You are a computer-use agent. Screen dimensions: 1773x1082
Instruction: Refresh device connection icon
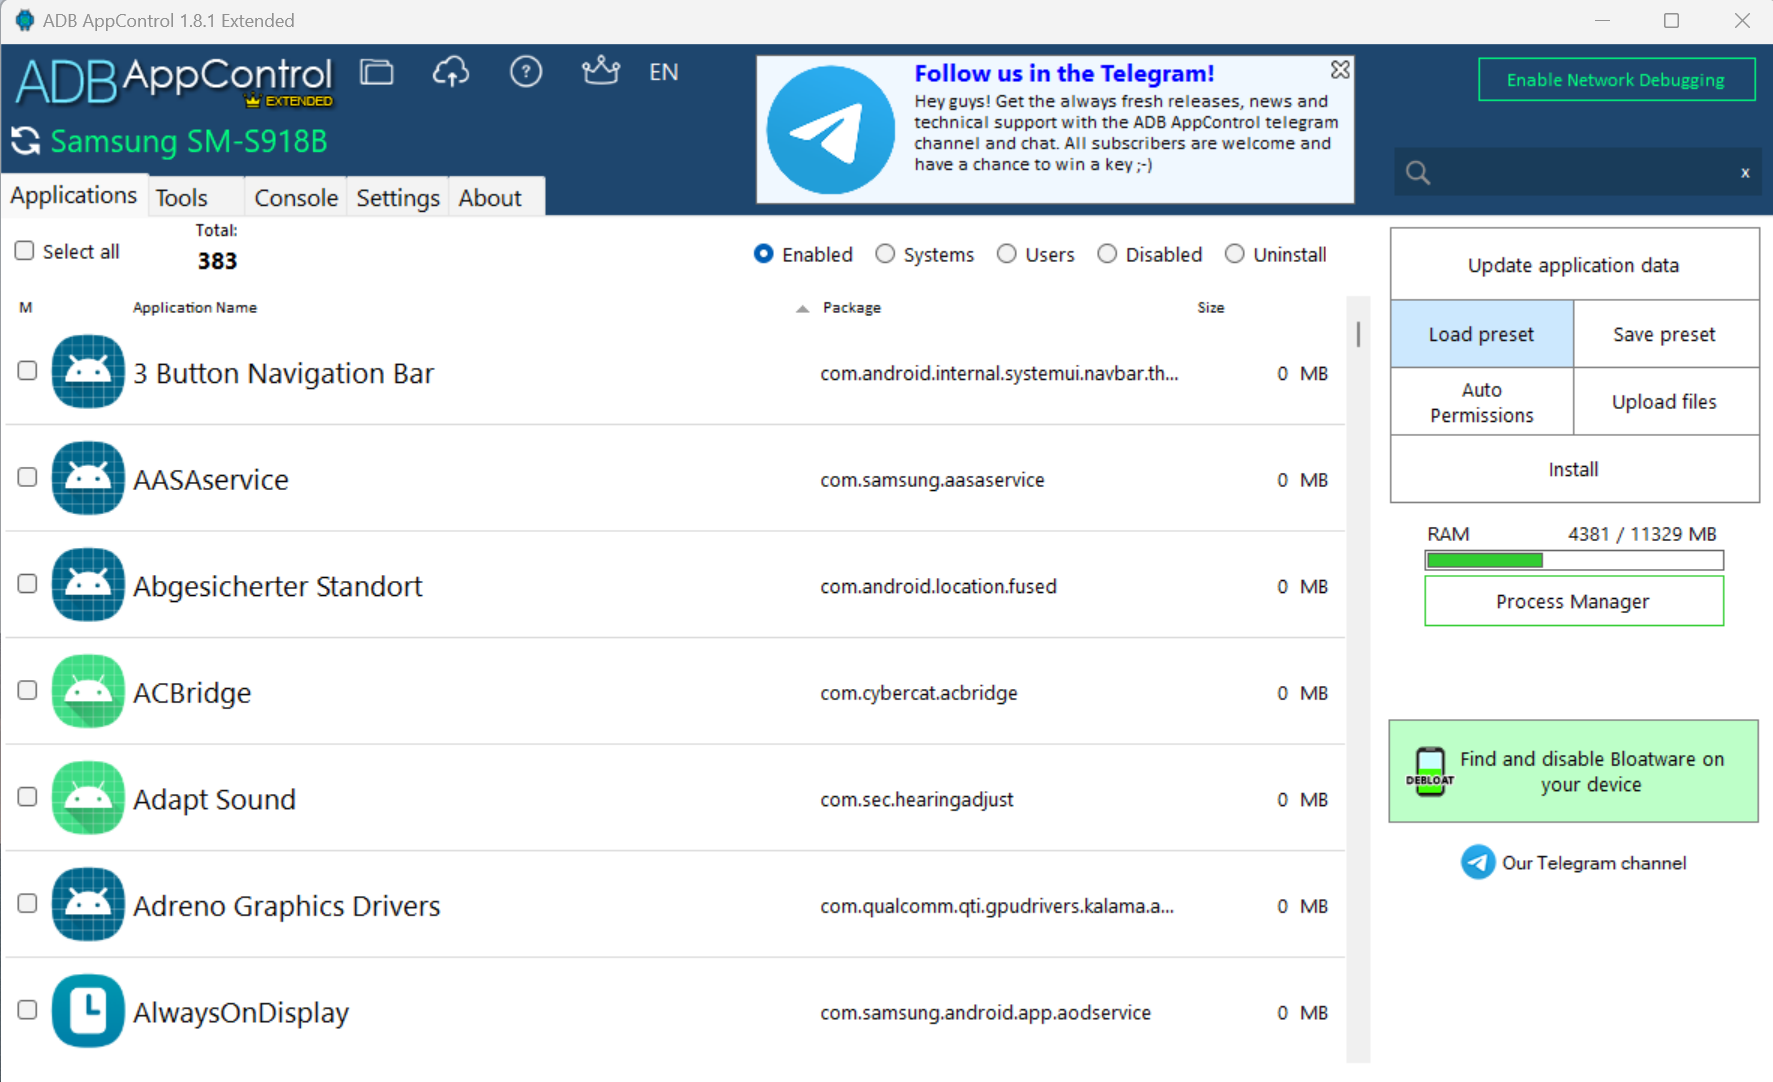click(26, 141)
